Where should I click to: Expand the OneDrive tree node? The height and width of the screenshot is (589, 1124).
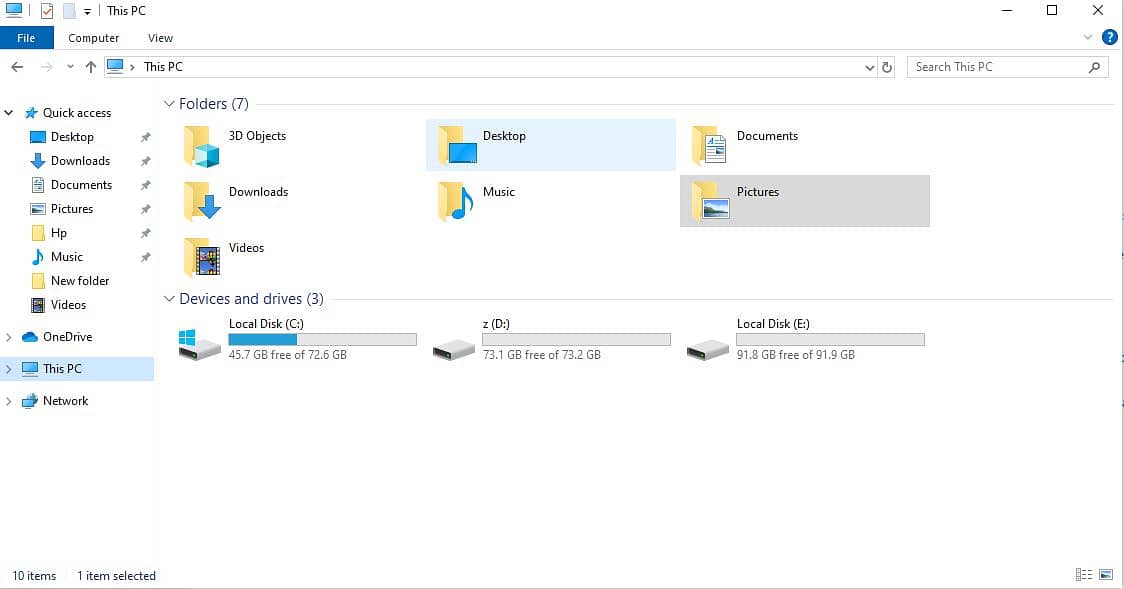click(9, 337)
